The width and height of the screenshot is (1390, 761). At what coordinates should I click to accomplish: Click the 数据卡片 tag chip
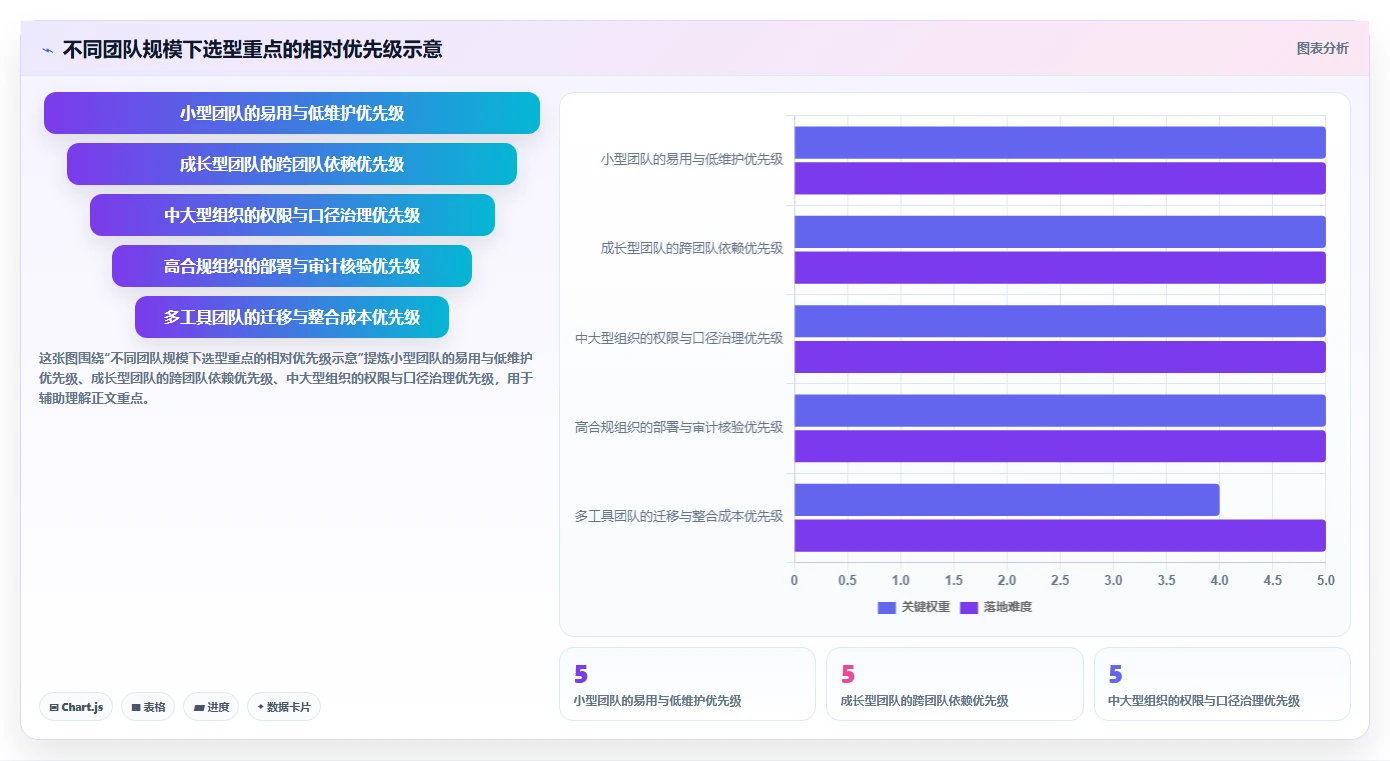284,707
